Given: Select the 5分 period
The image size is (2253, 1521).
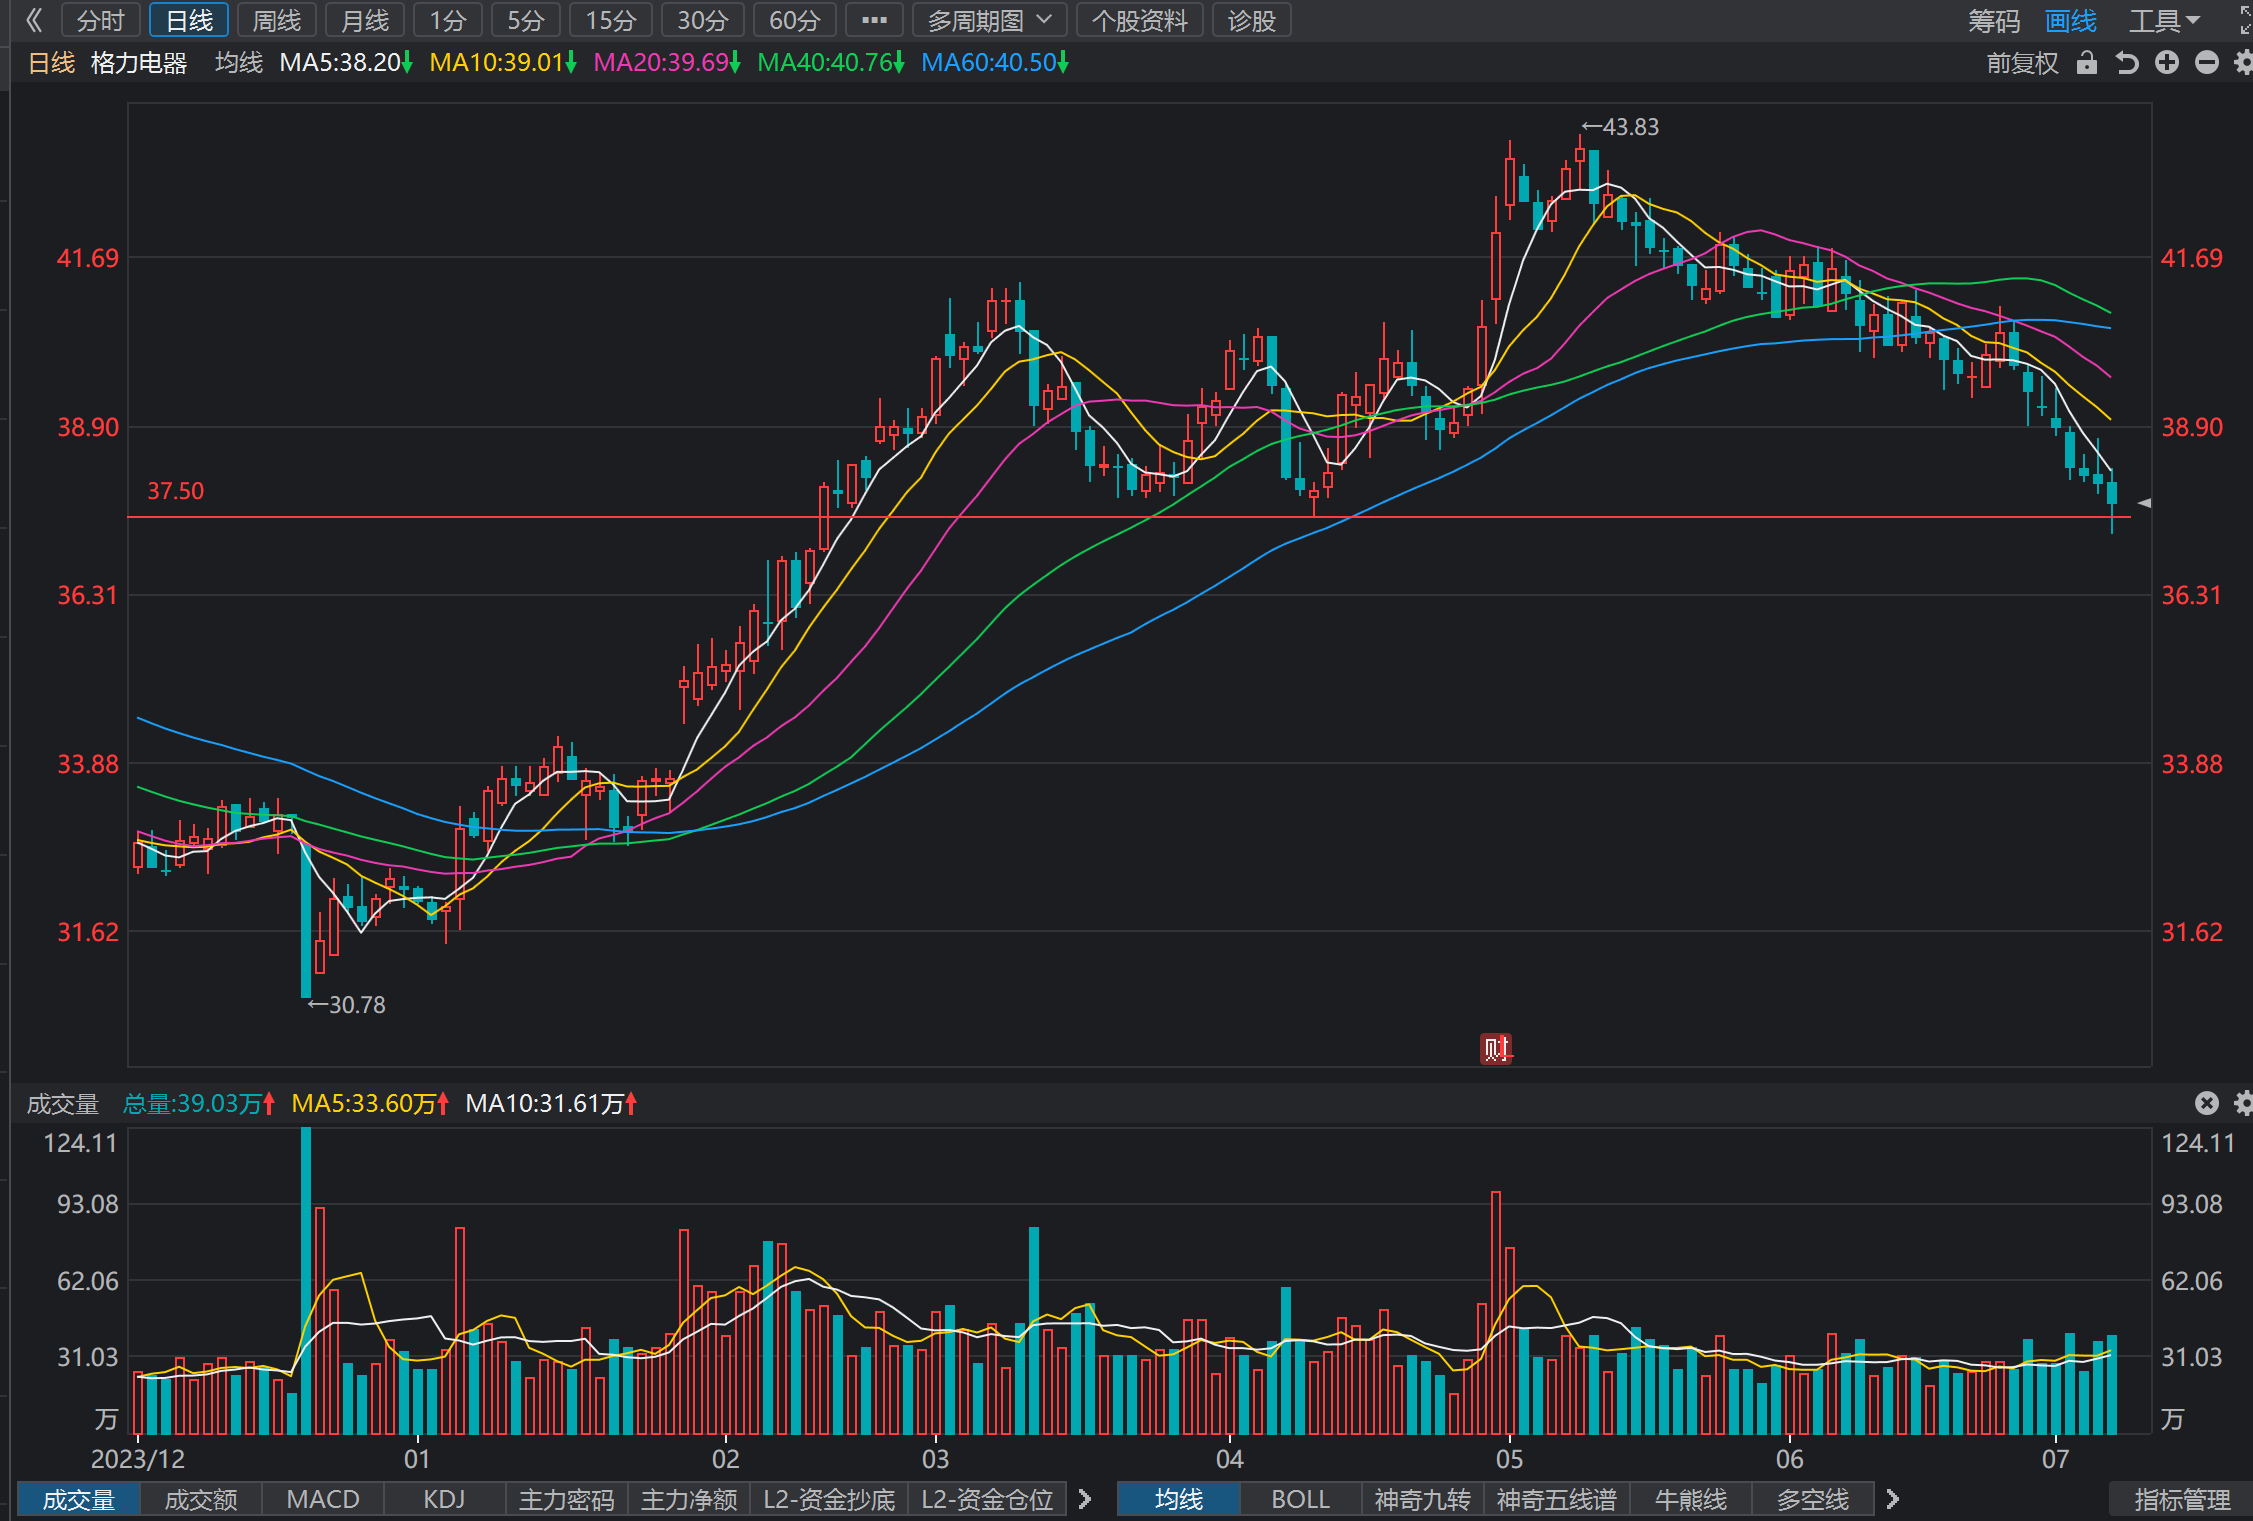Looking at the screenshot, I should pyautogui.click(x=526, y=20).
